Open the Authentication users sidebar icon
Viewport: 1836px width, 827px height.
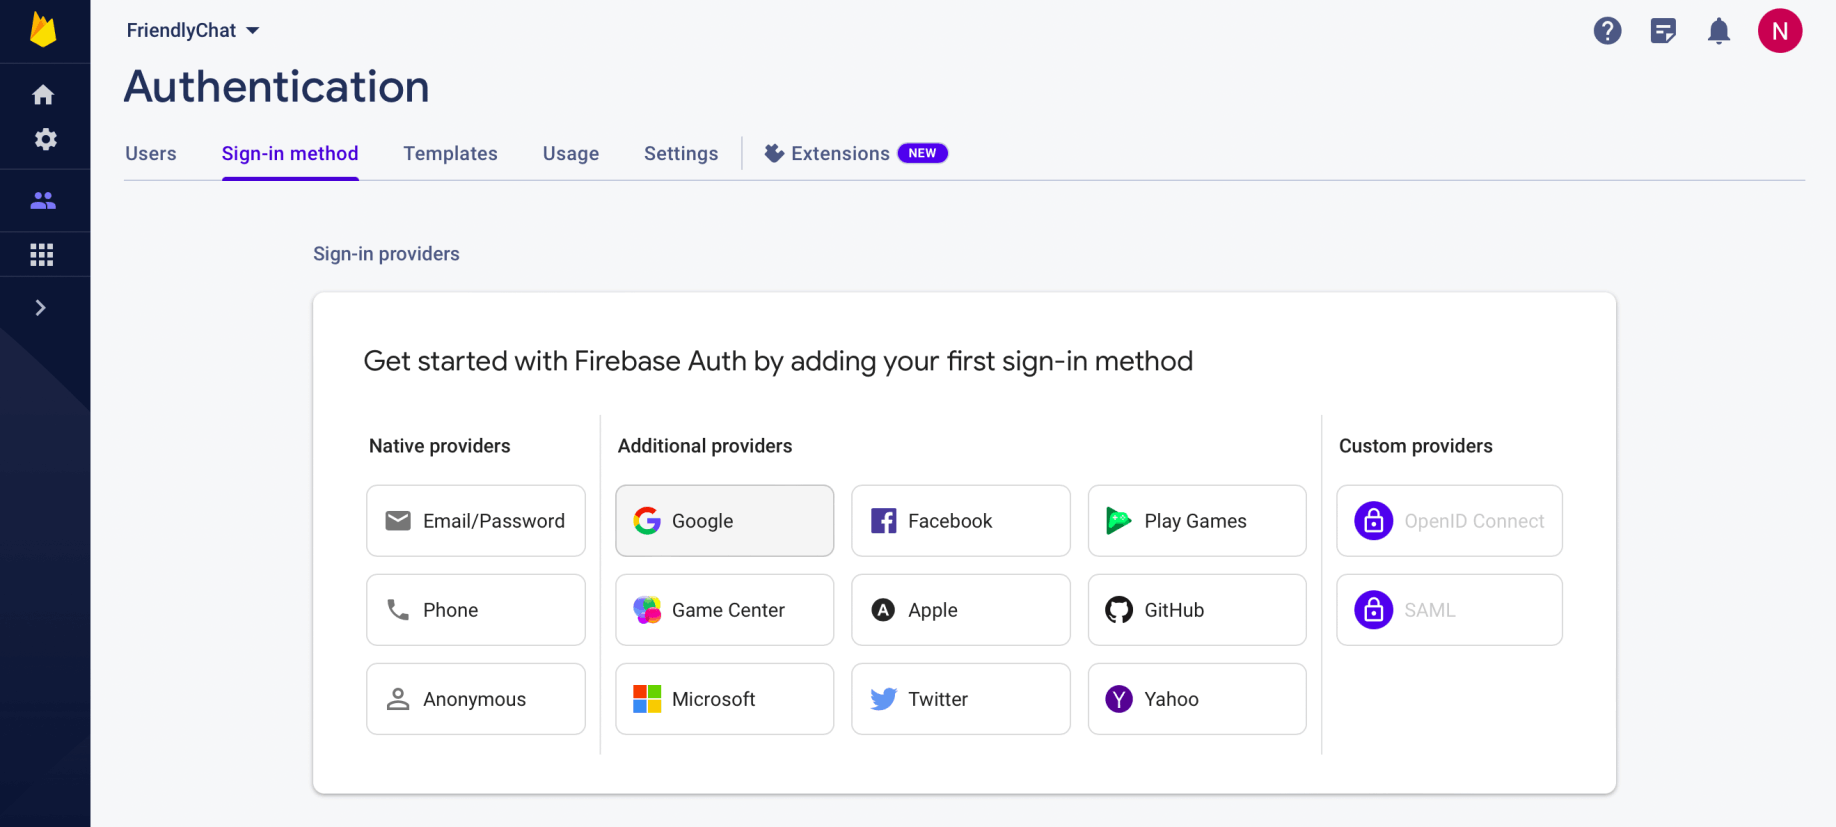point(43,201)
